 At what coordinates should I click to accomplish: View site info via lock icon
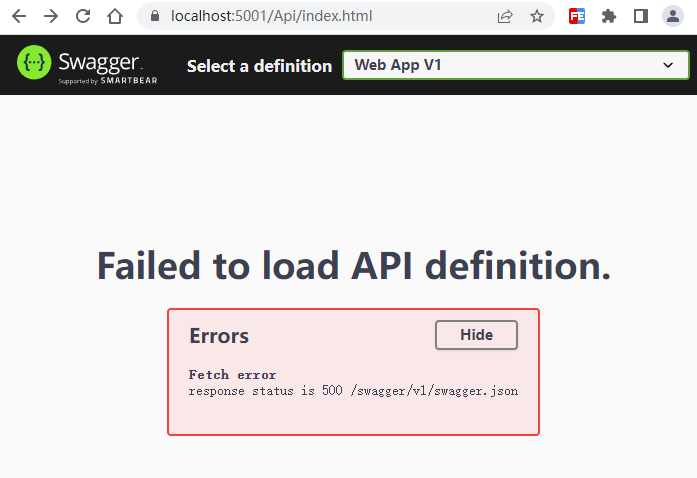coord(155,16)
